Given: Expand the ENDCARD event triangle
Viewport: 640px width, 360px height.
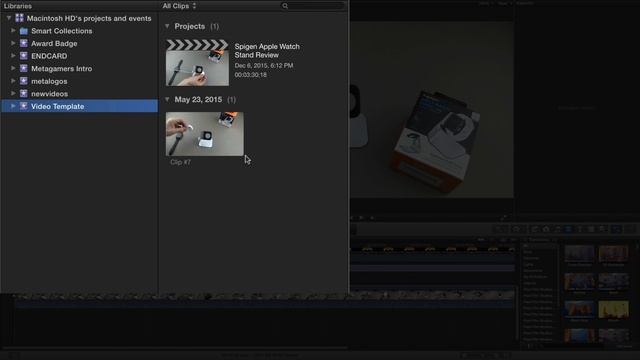Looking at the screenshot, I should [x=13, y=56].
